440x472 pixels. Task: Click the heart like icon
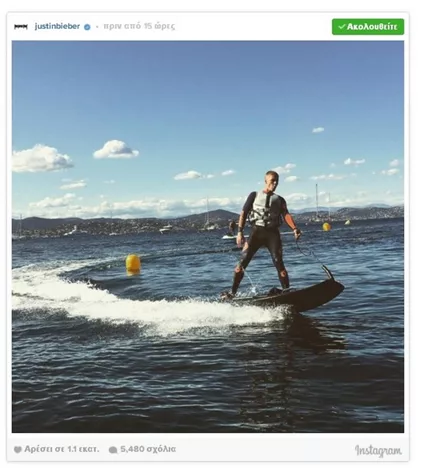click(18, 450)
